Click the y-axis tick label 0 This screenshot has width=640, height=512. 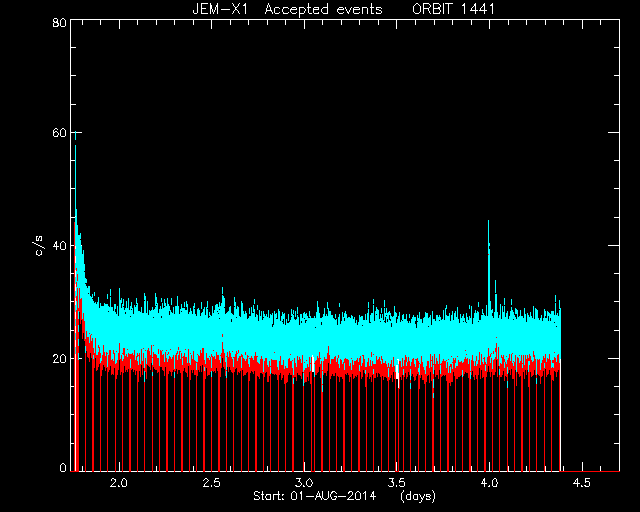[x=63, y=467]
